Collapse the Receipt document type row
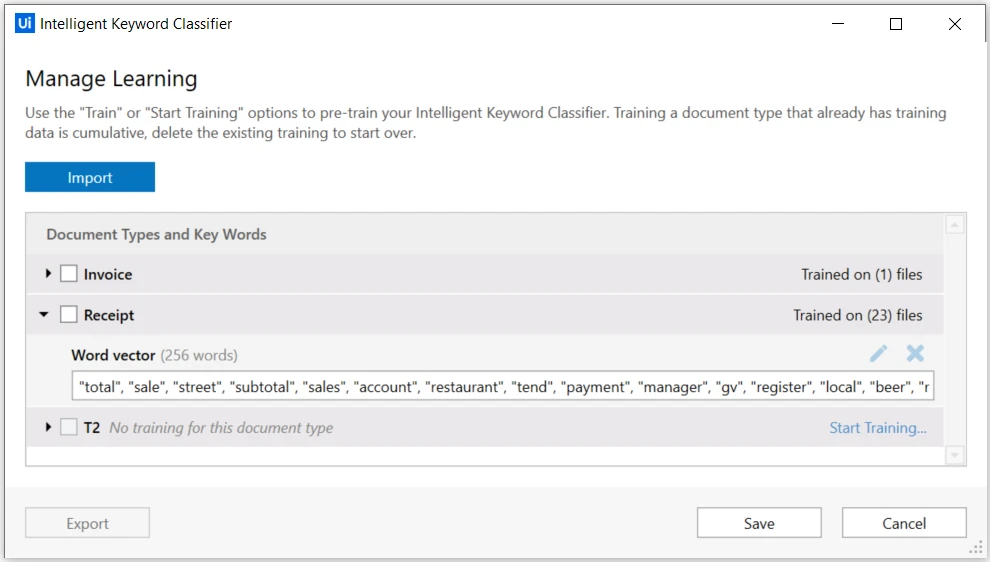The height and width of the screenshot is (562, 990). [x=44, y=314]
